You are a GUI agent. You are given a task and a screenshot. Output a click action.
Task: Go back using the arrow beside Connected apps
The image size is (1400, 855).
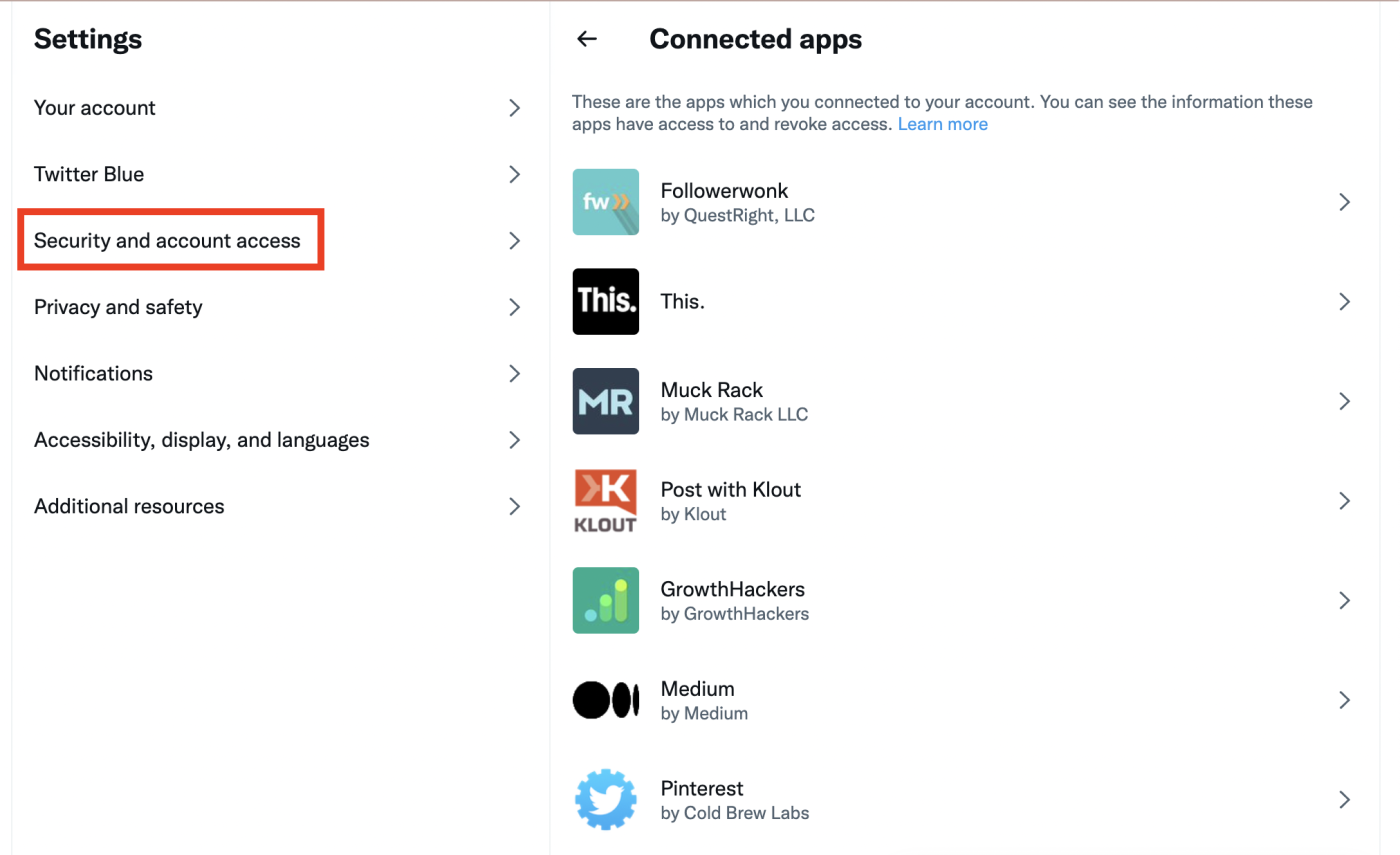tap(587, 39)
